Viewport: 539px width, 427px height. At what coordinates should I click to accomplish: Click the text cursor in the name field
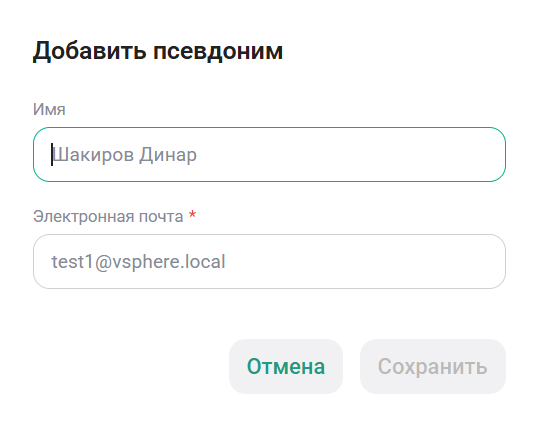tap(52, 155)
